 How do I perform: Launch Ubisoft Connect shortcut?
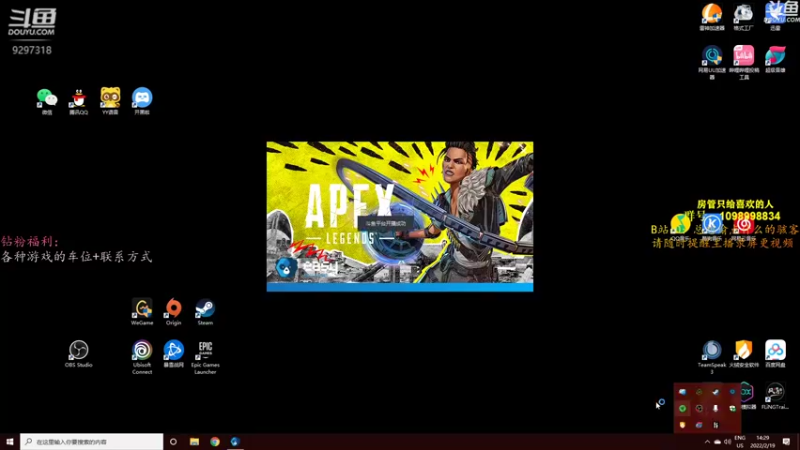[x=142, y=357]
